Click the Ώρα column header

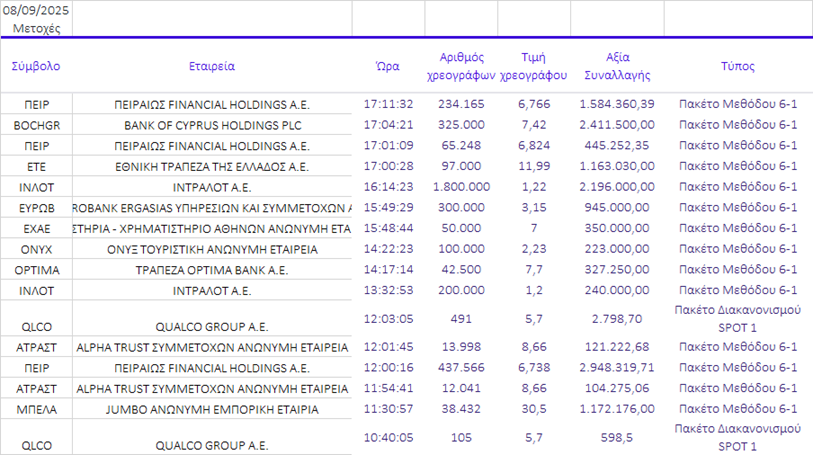[x=388, y=66]
